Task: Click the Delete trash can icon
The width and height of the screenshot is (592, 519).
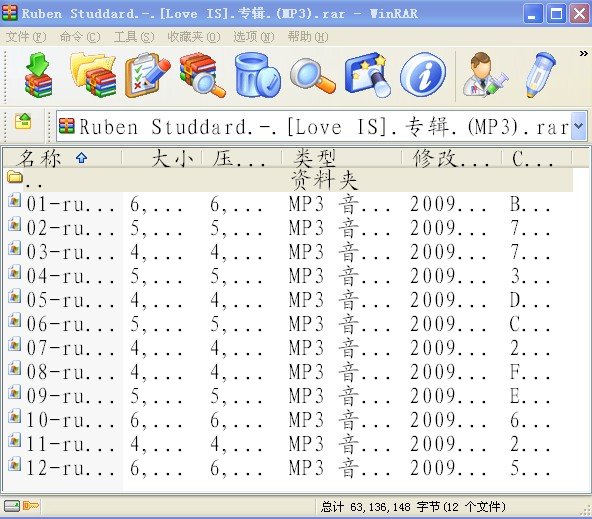Action: [x=257, y=75]
